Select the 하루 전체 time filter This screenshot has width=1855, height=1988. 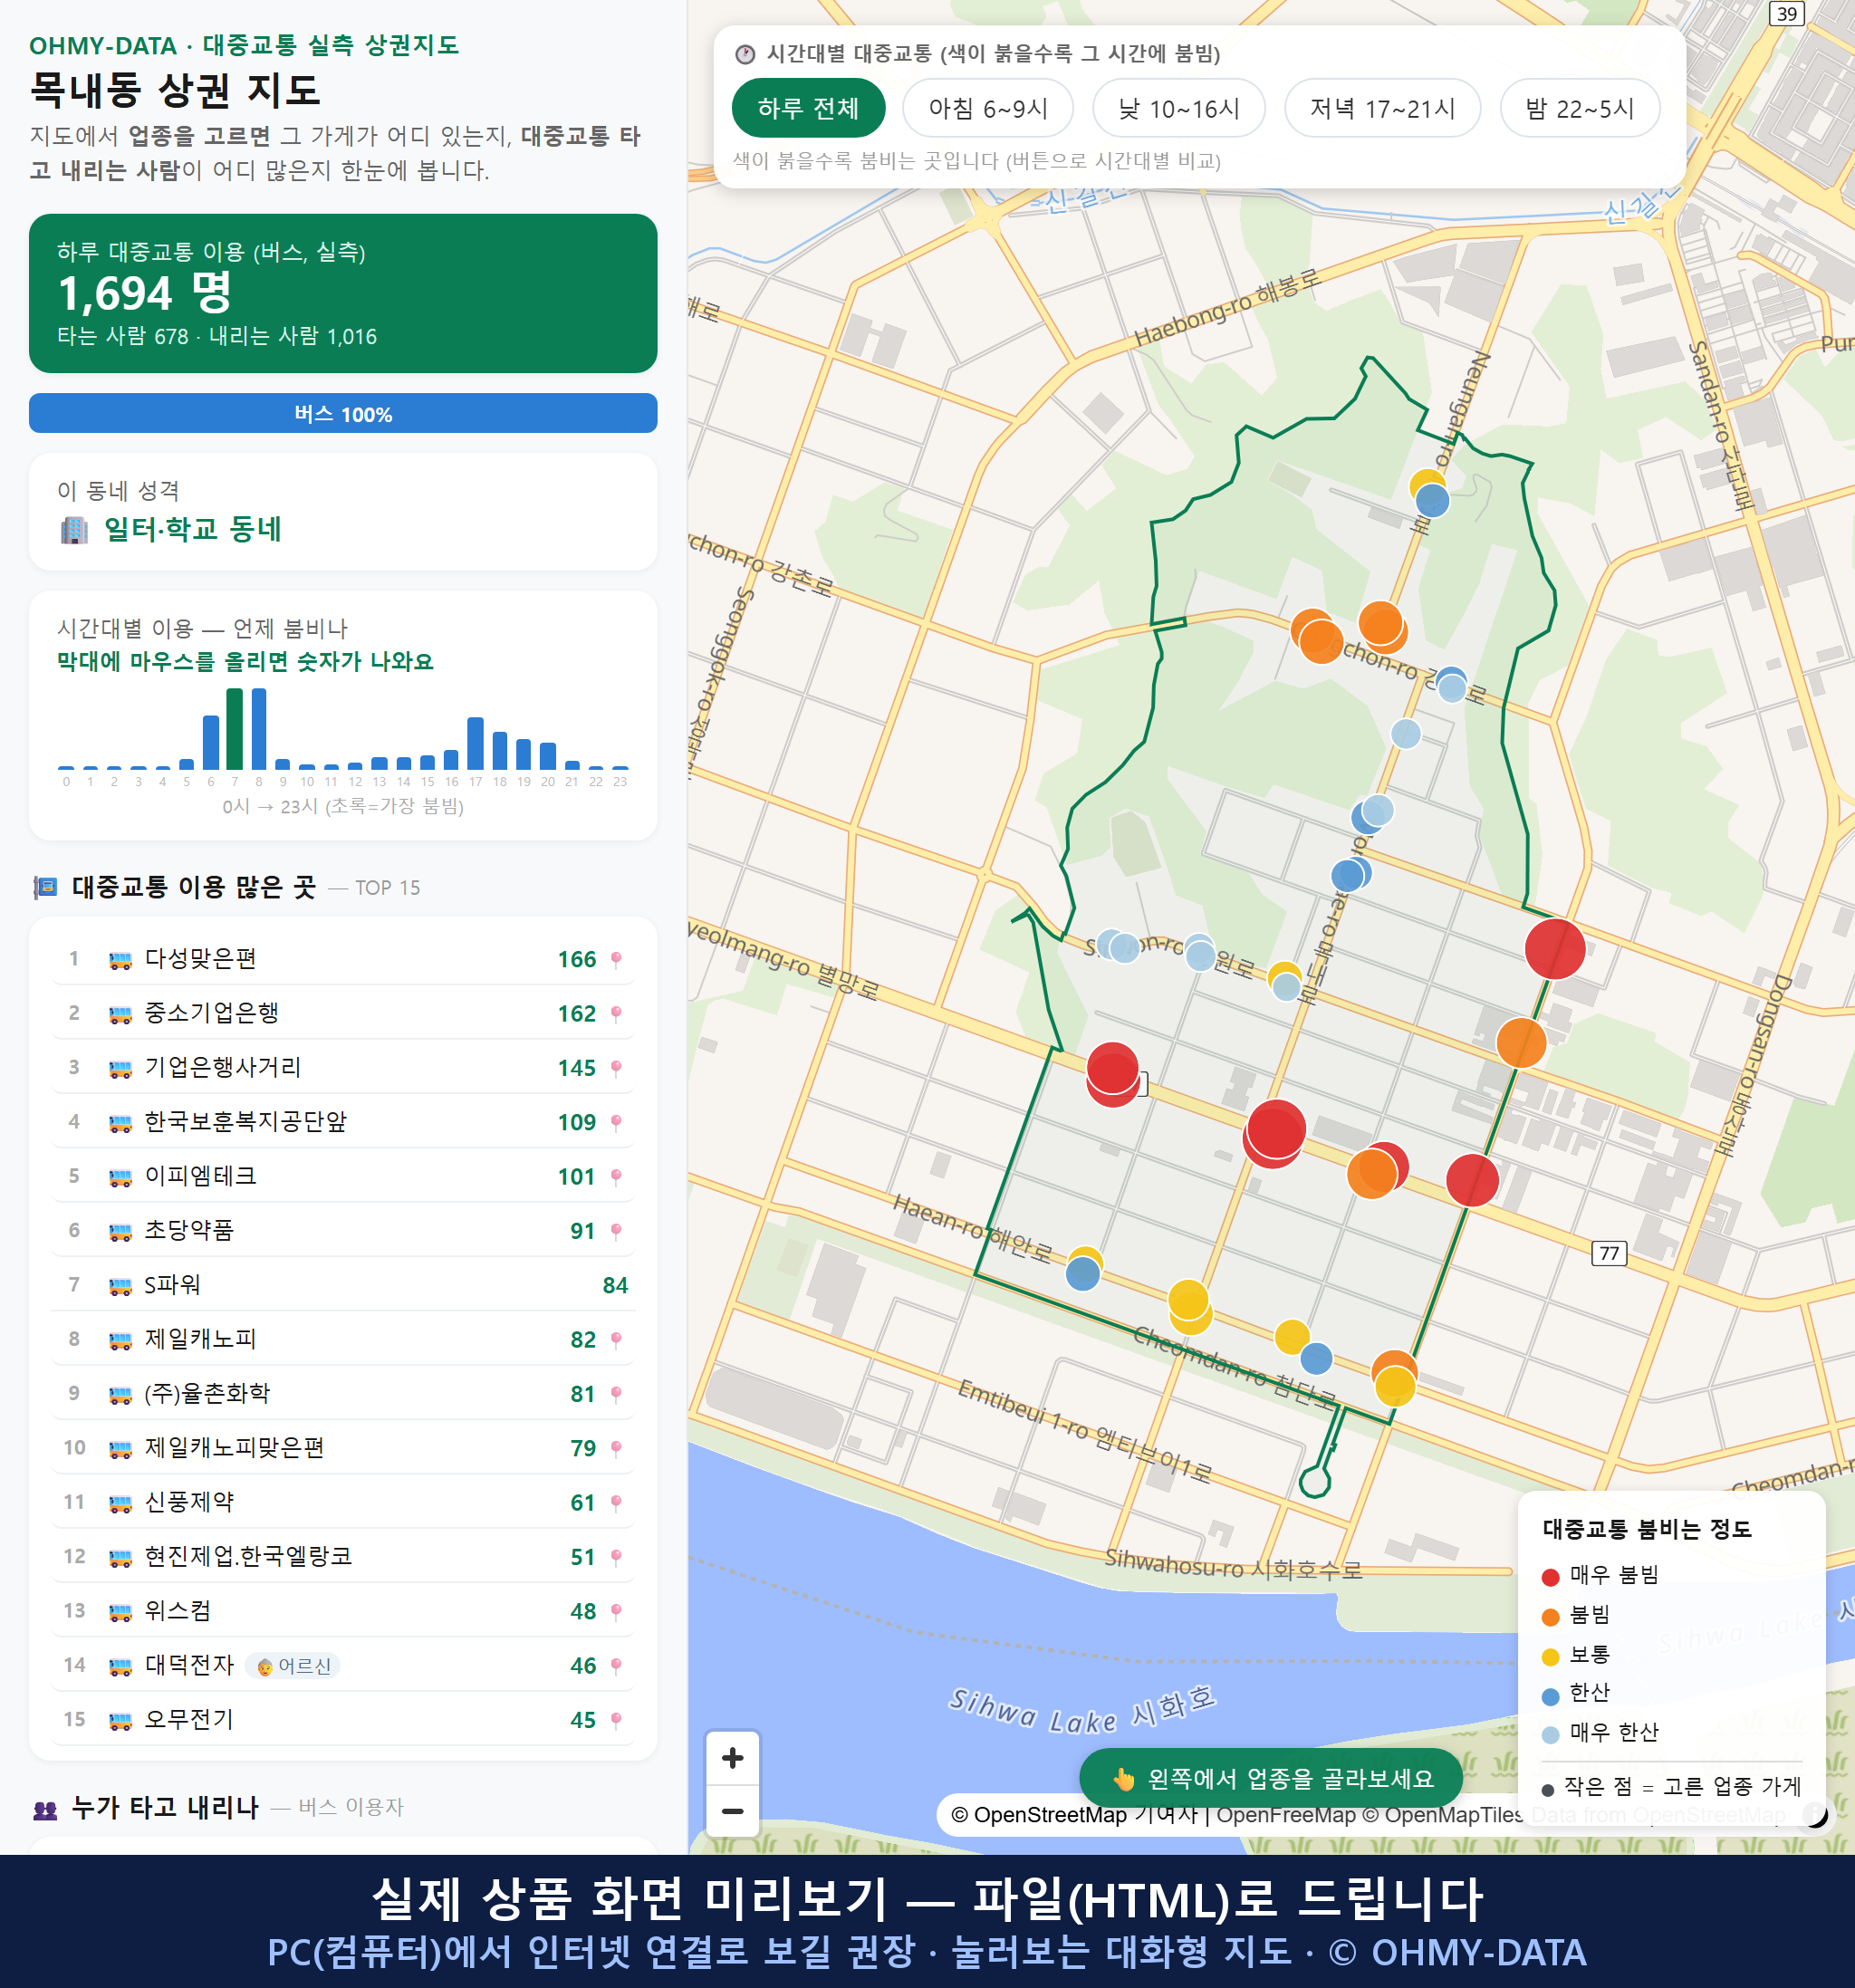point(808,108)
